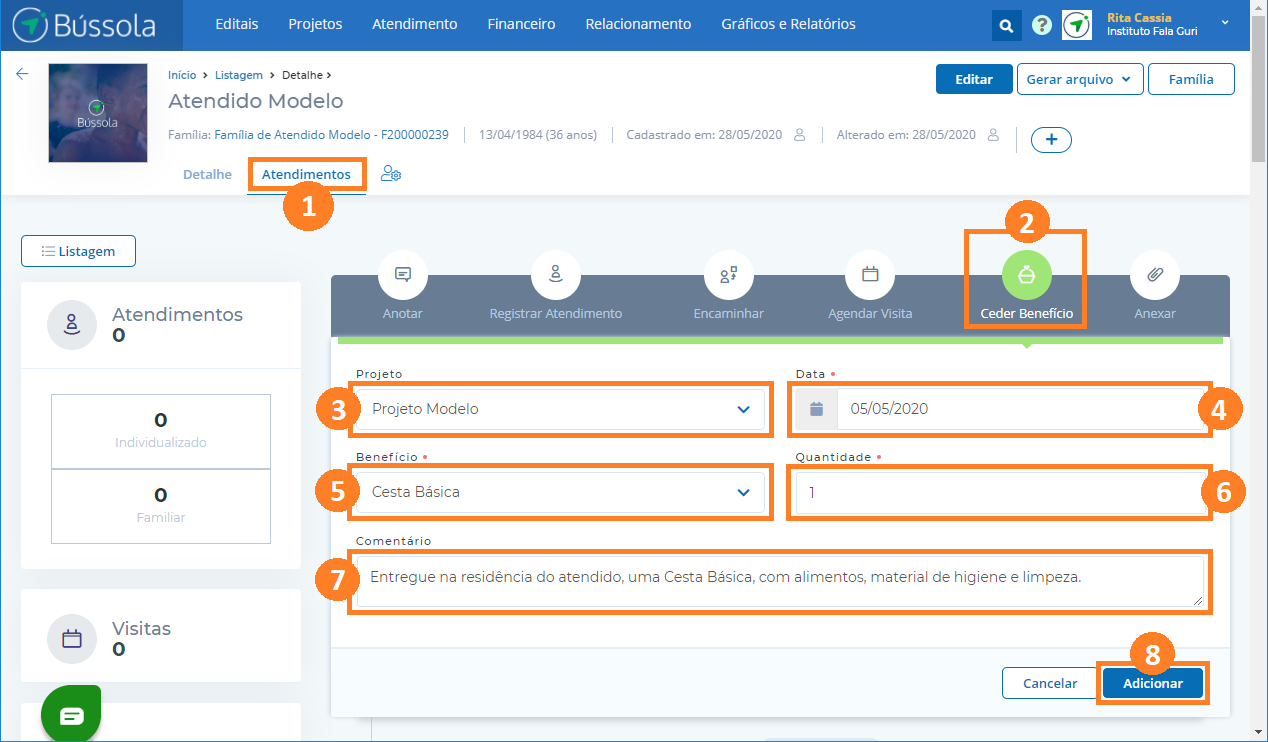Click the Bússola logo in header
The image size is (1268, 742).
coord(84,25)
